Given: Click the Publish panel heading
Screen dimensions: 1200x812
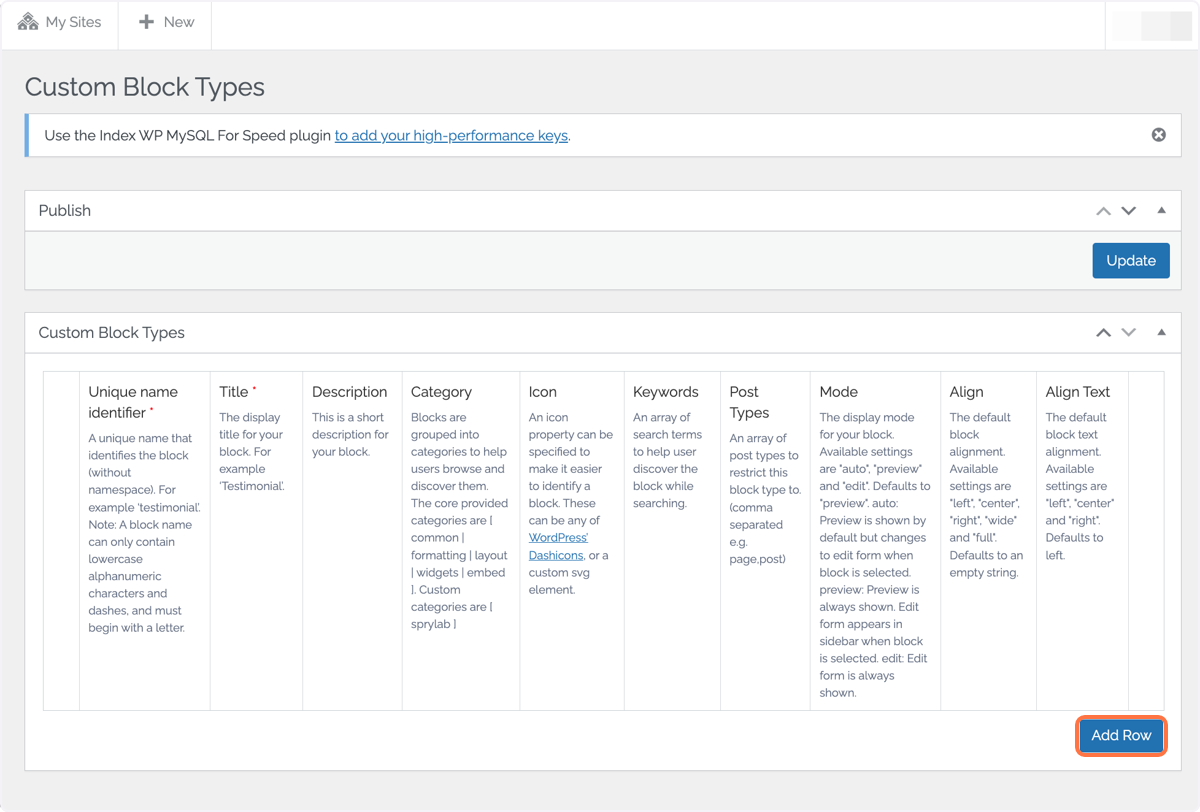Looking at the screenshot, I should coord(65,211).
